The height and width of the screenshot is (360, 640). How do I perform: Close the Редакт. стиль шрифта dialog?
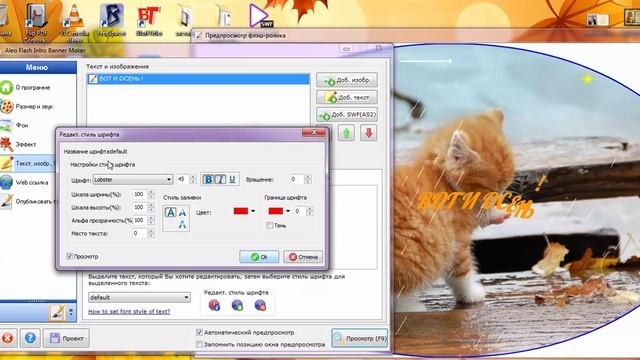click(x=314, y=132)
